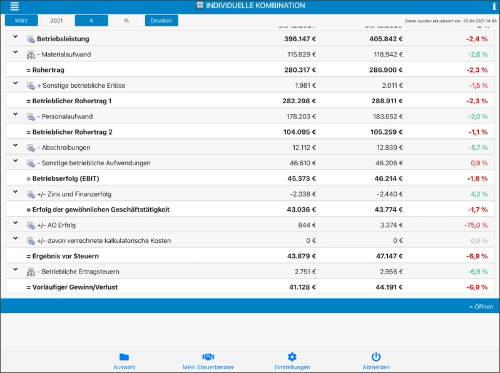
Task: Expand the Sonstige betriebliche Erlöse chevron
Action: 15,83
